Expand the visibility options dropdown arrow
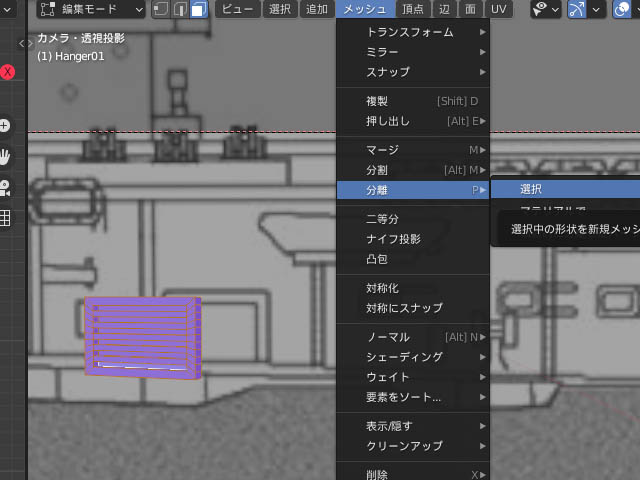This screenshot has height=480, width=640. click(x=556, y=9)
